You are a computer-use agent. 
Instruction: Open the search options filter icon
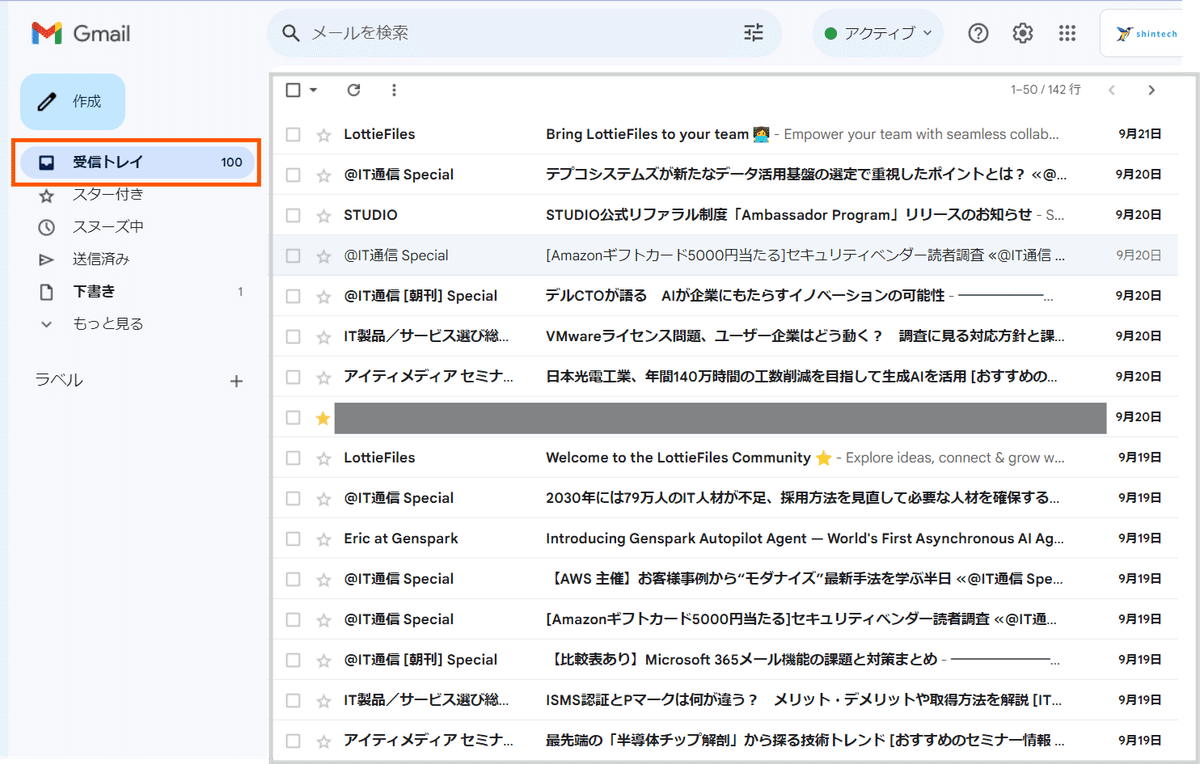pos(753,33)
